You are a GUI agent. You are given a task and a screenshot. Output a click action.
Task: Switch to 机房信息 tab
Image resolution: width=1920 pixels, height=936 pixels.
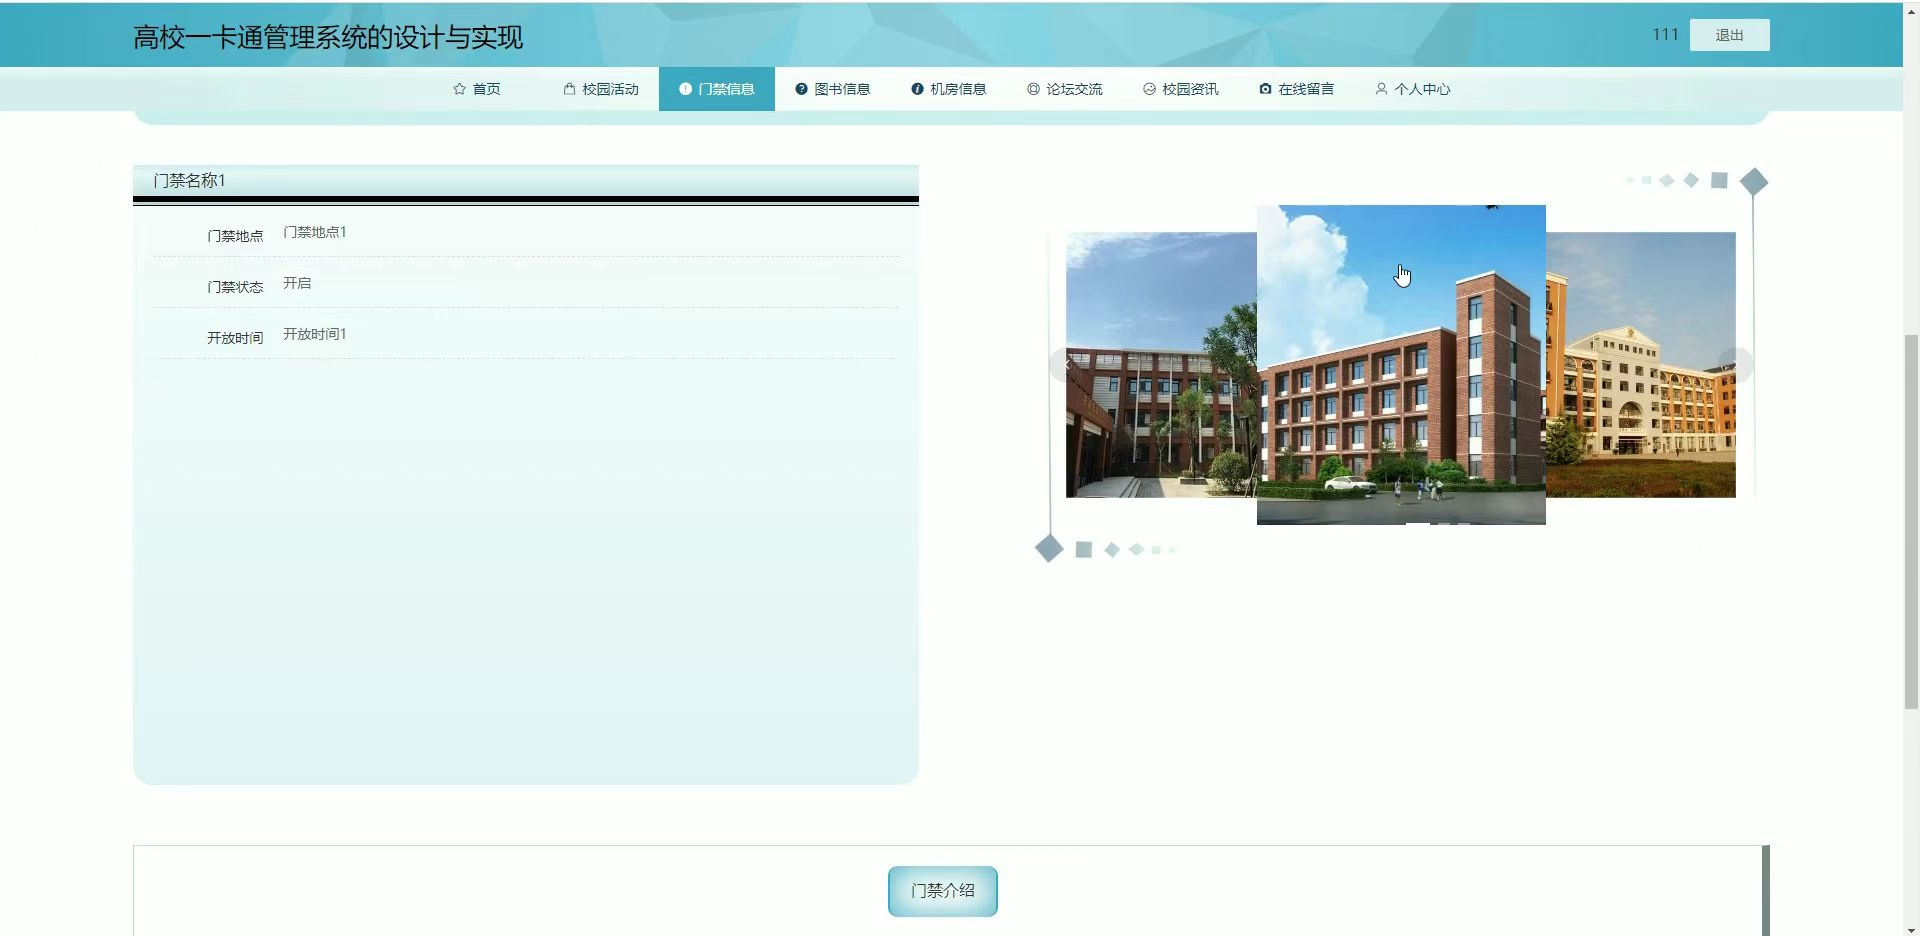pos(949,89)
